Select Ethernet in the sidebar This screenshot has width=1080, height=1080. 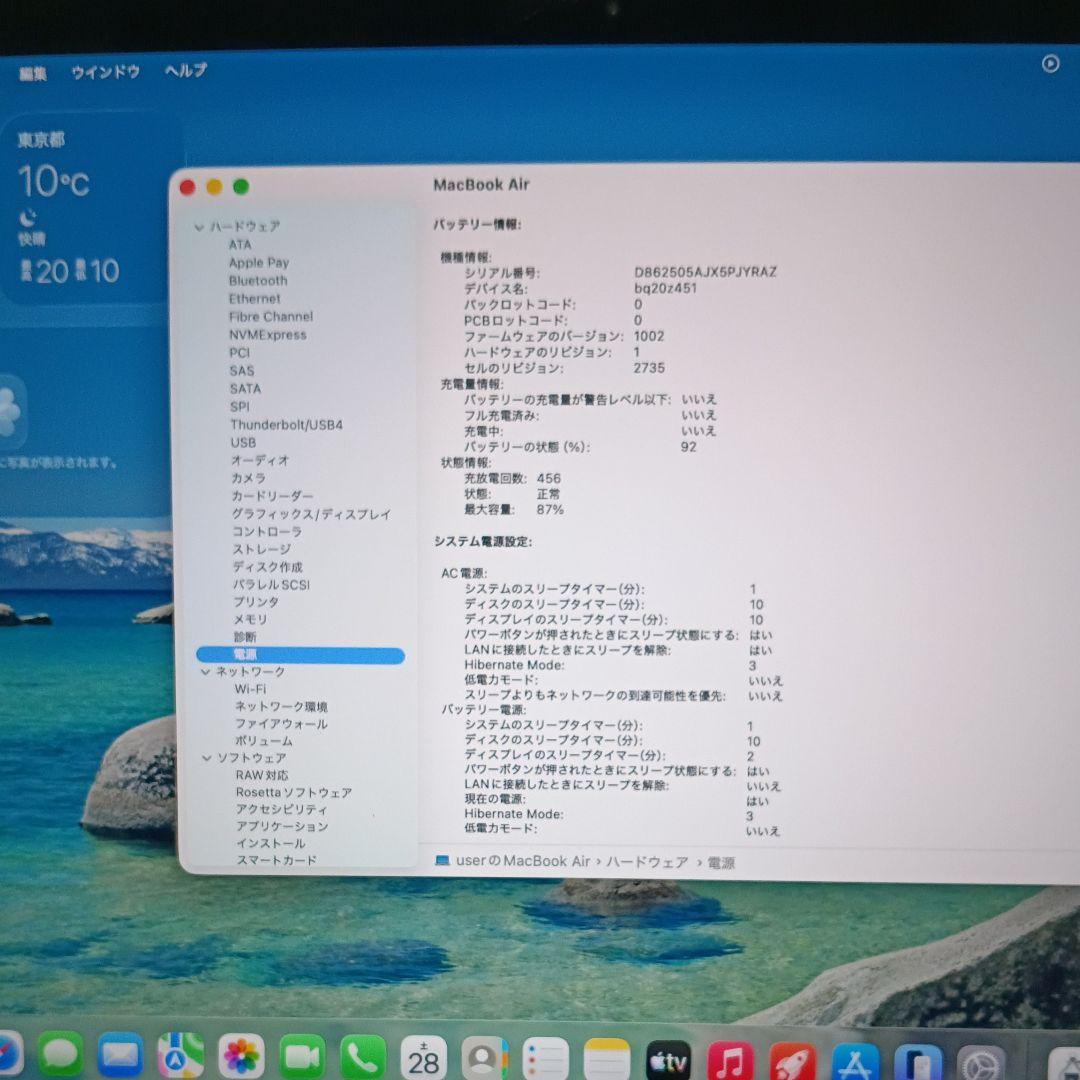tap(254, 298)
